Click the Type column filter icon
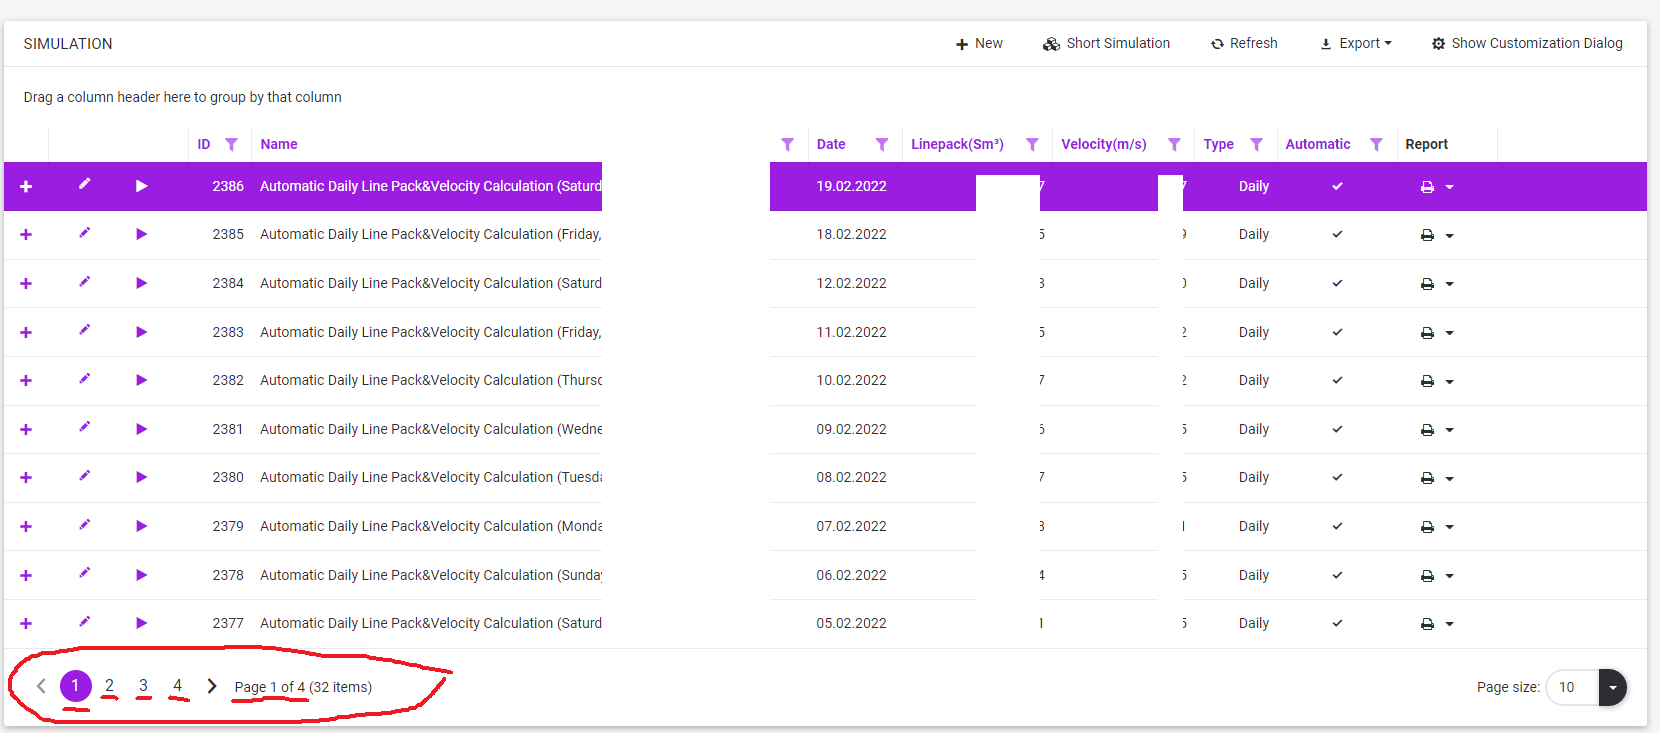 [1256, 144]
